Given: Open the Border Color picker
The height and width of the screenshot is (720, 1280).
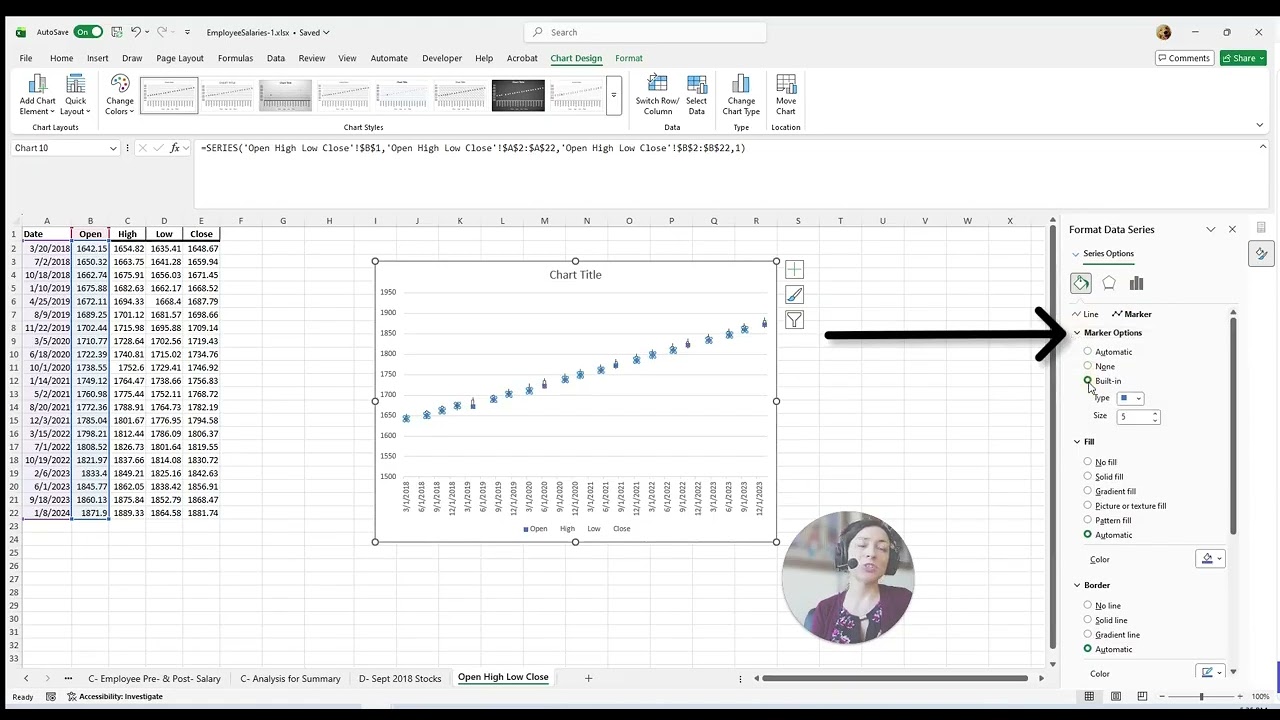Looking at the screenshot, I should click(1210, 673).
